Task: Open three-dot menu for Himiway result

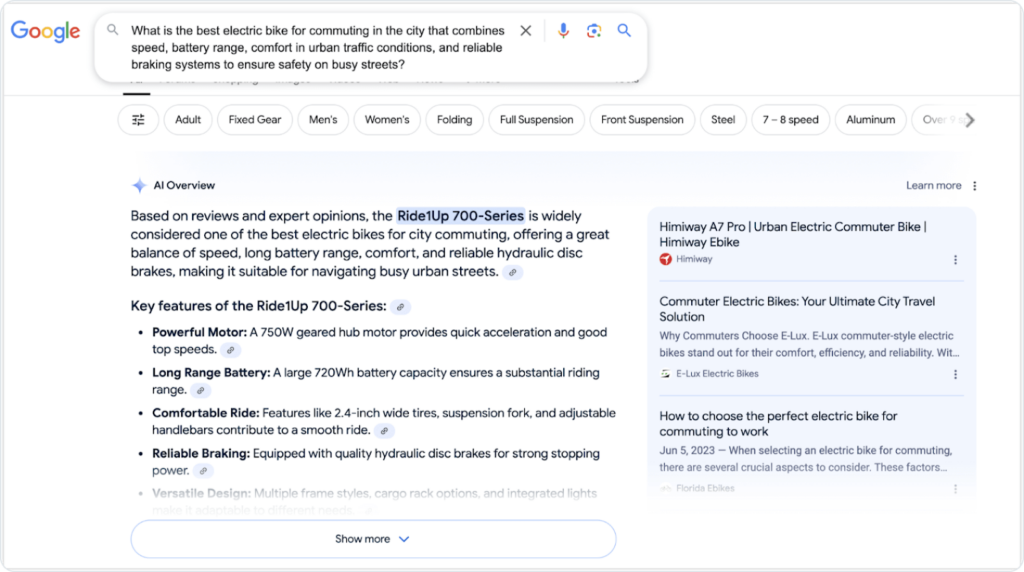Action: point(955,260)
